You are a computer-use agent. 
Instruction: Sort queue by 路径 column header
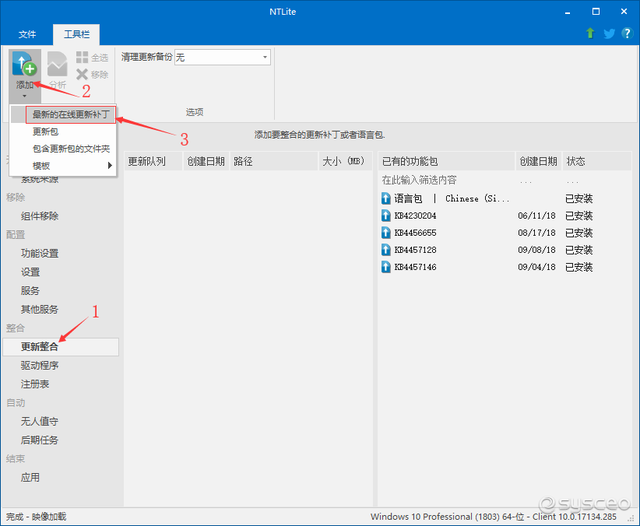273,161
